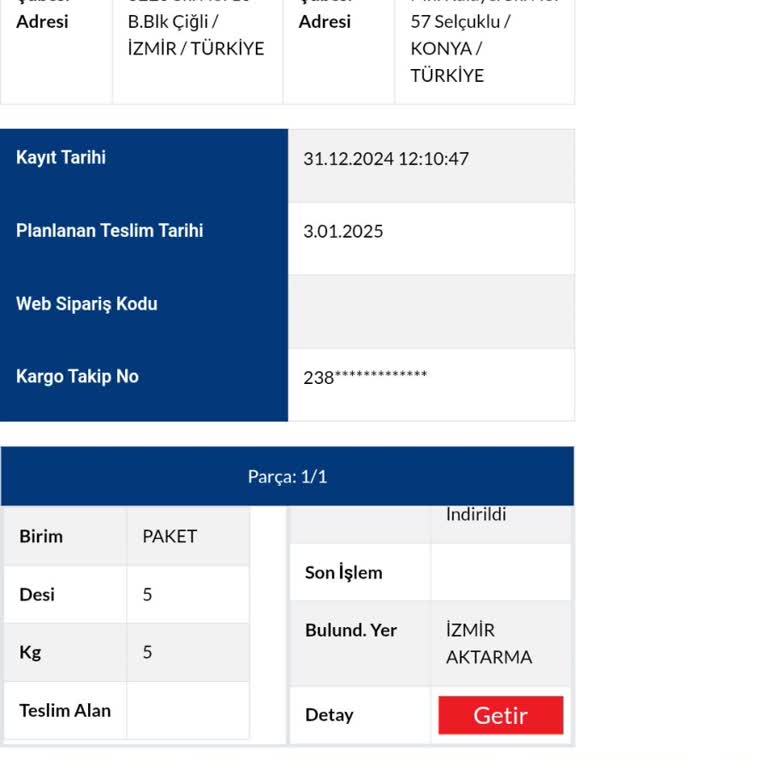
Task: Select the Kargo Takip No label
Action: point(77,377)
